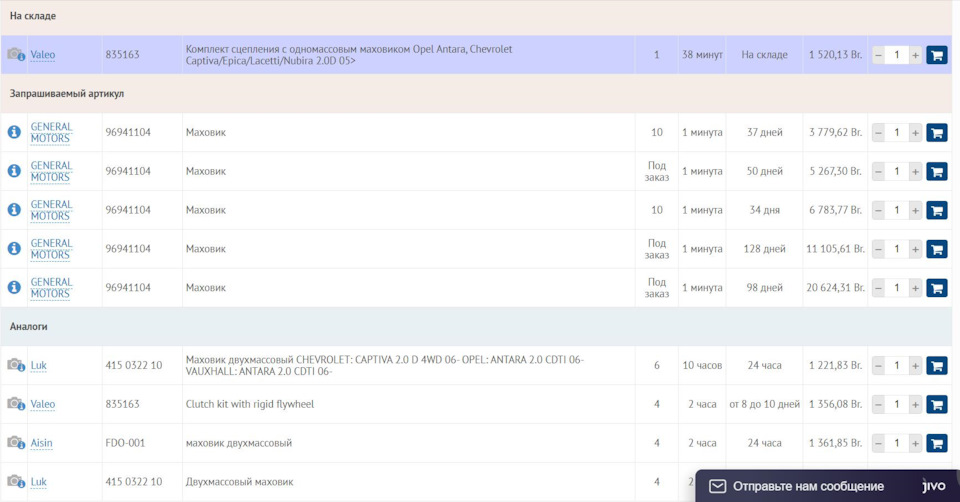960x502 pixels.
Task: Select 38 минут update time cell
Action: (702, 54)
